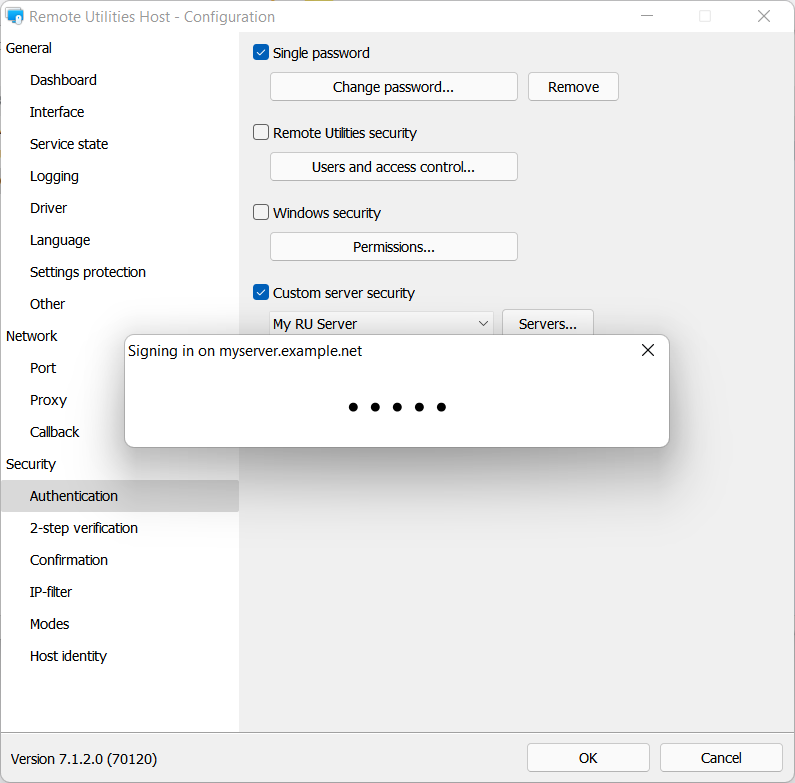This screenshot has width=795, height=783.
Task: Go to Settings protection page
Action: pos(88,272)
